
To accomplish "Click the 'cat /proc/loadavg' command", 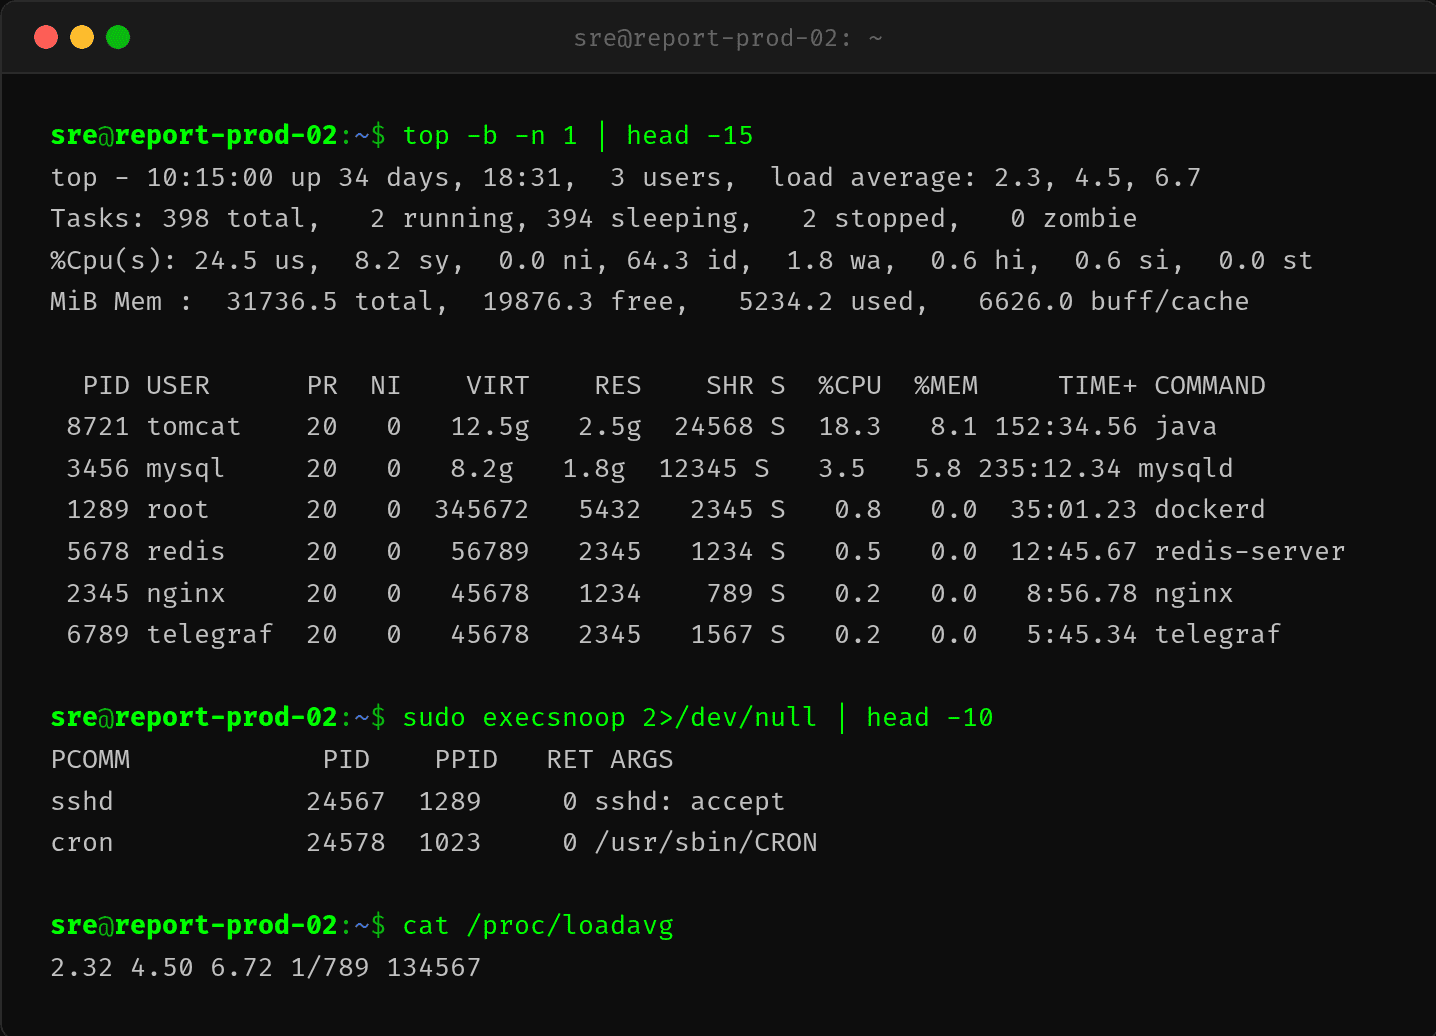I will pyautogui.click(x=538, y=926).
